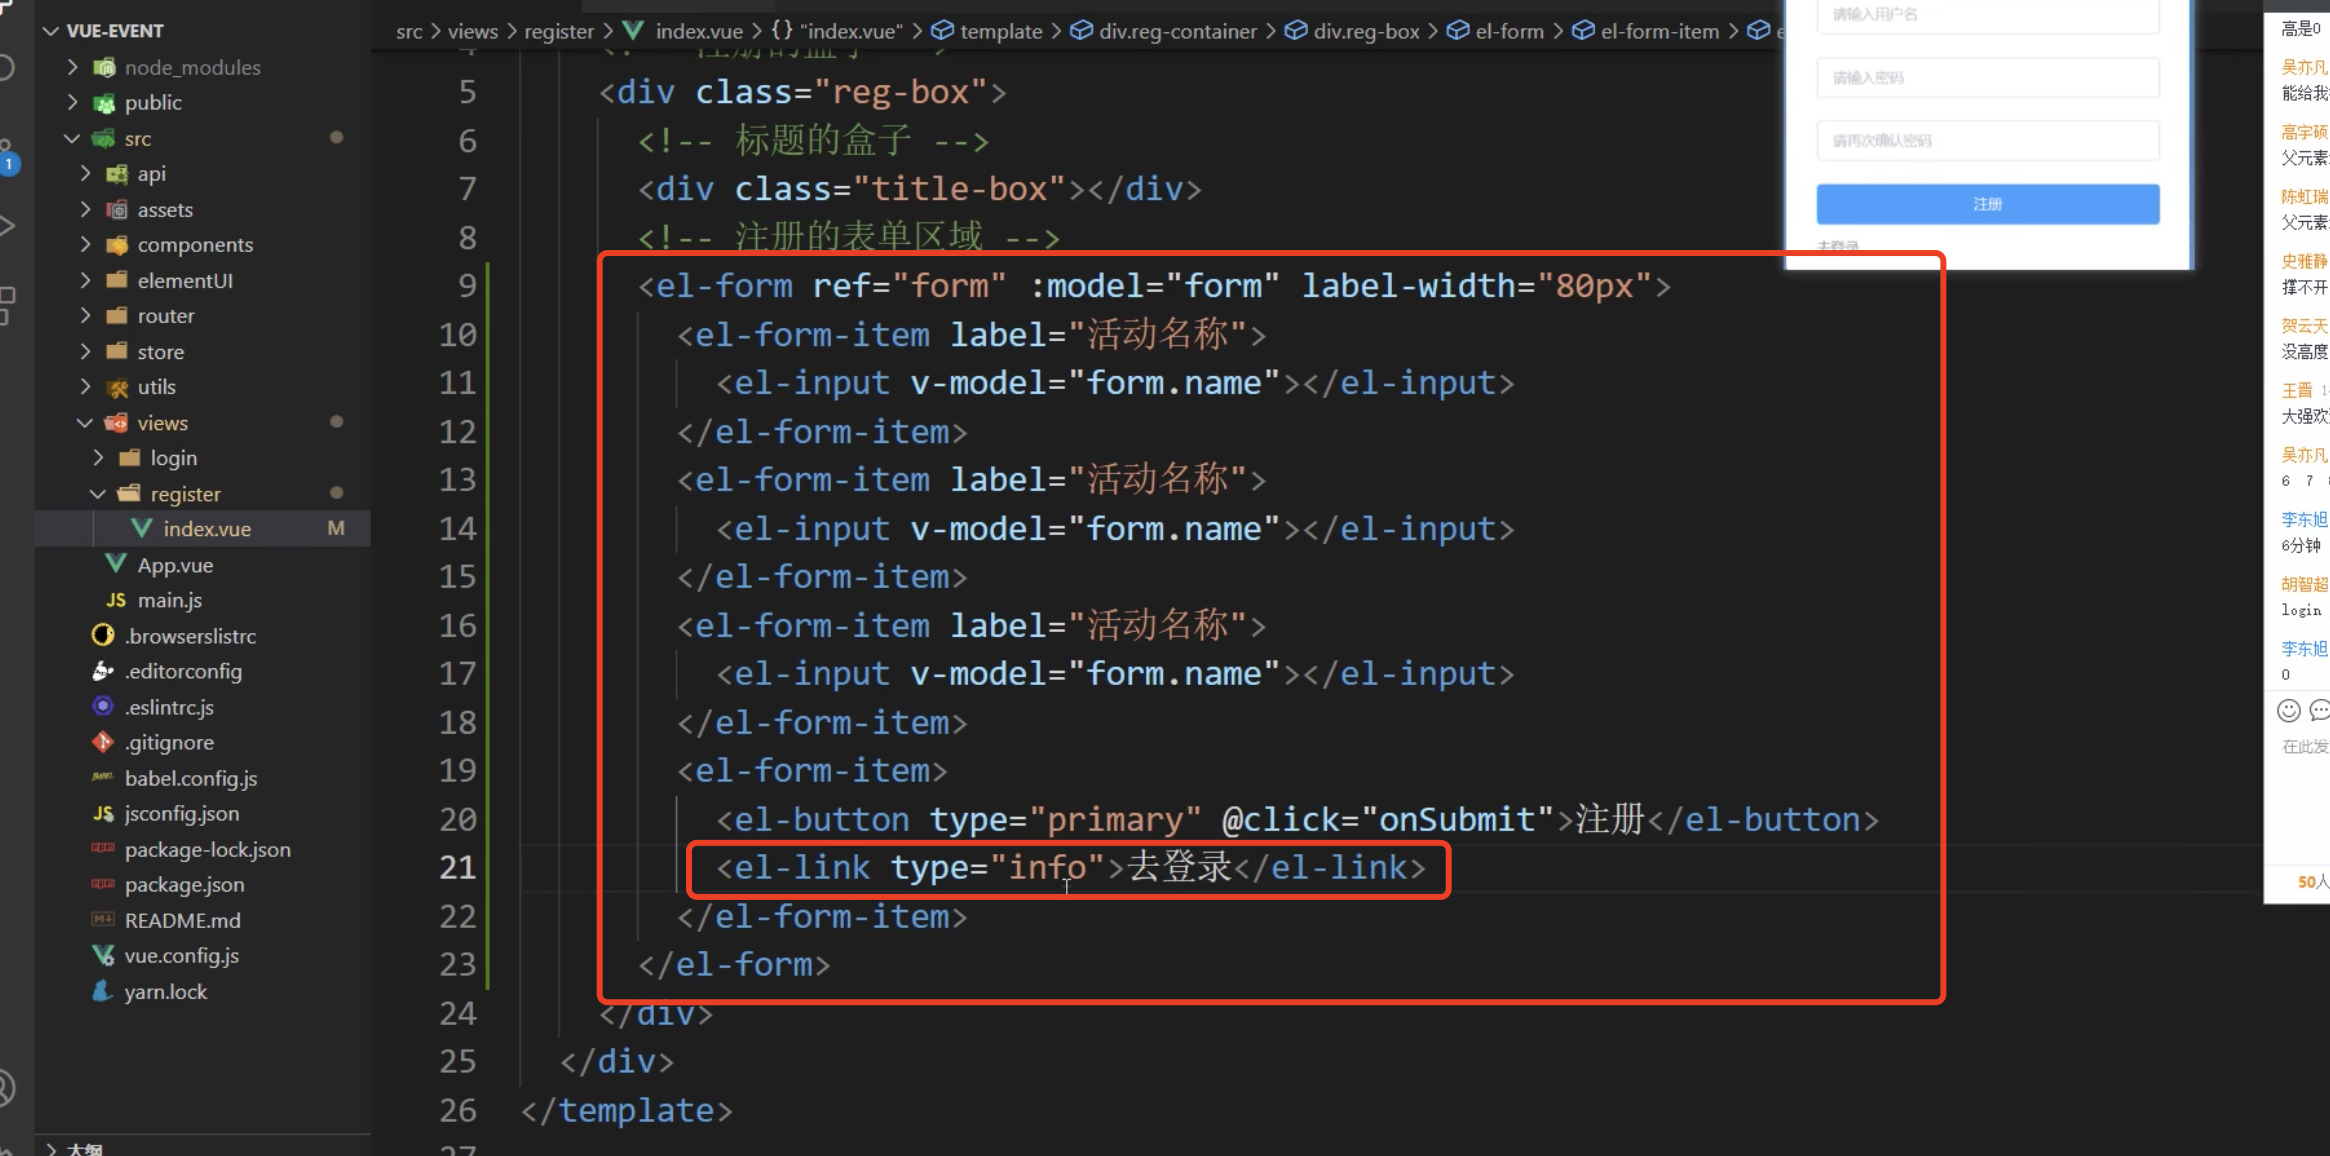Click the .gitignore git icon

pyautogui.click(x=103, y=742)
